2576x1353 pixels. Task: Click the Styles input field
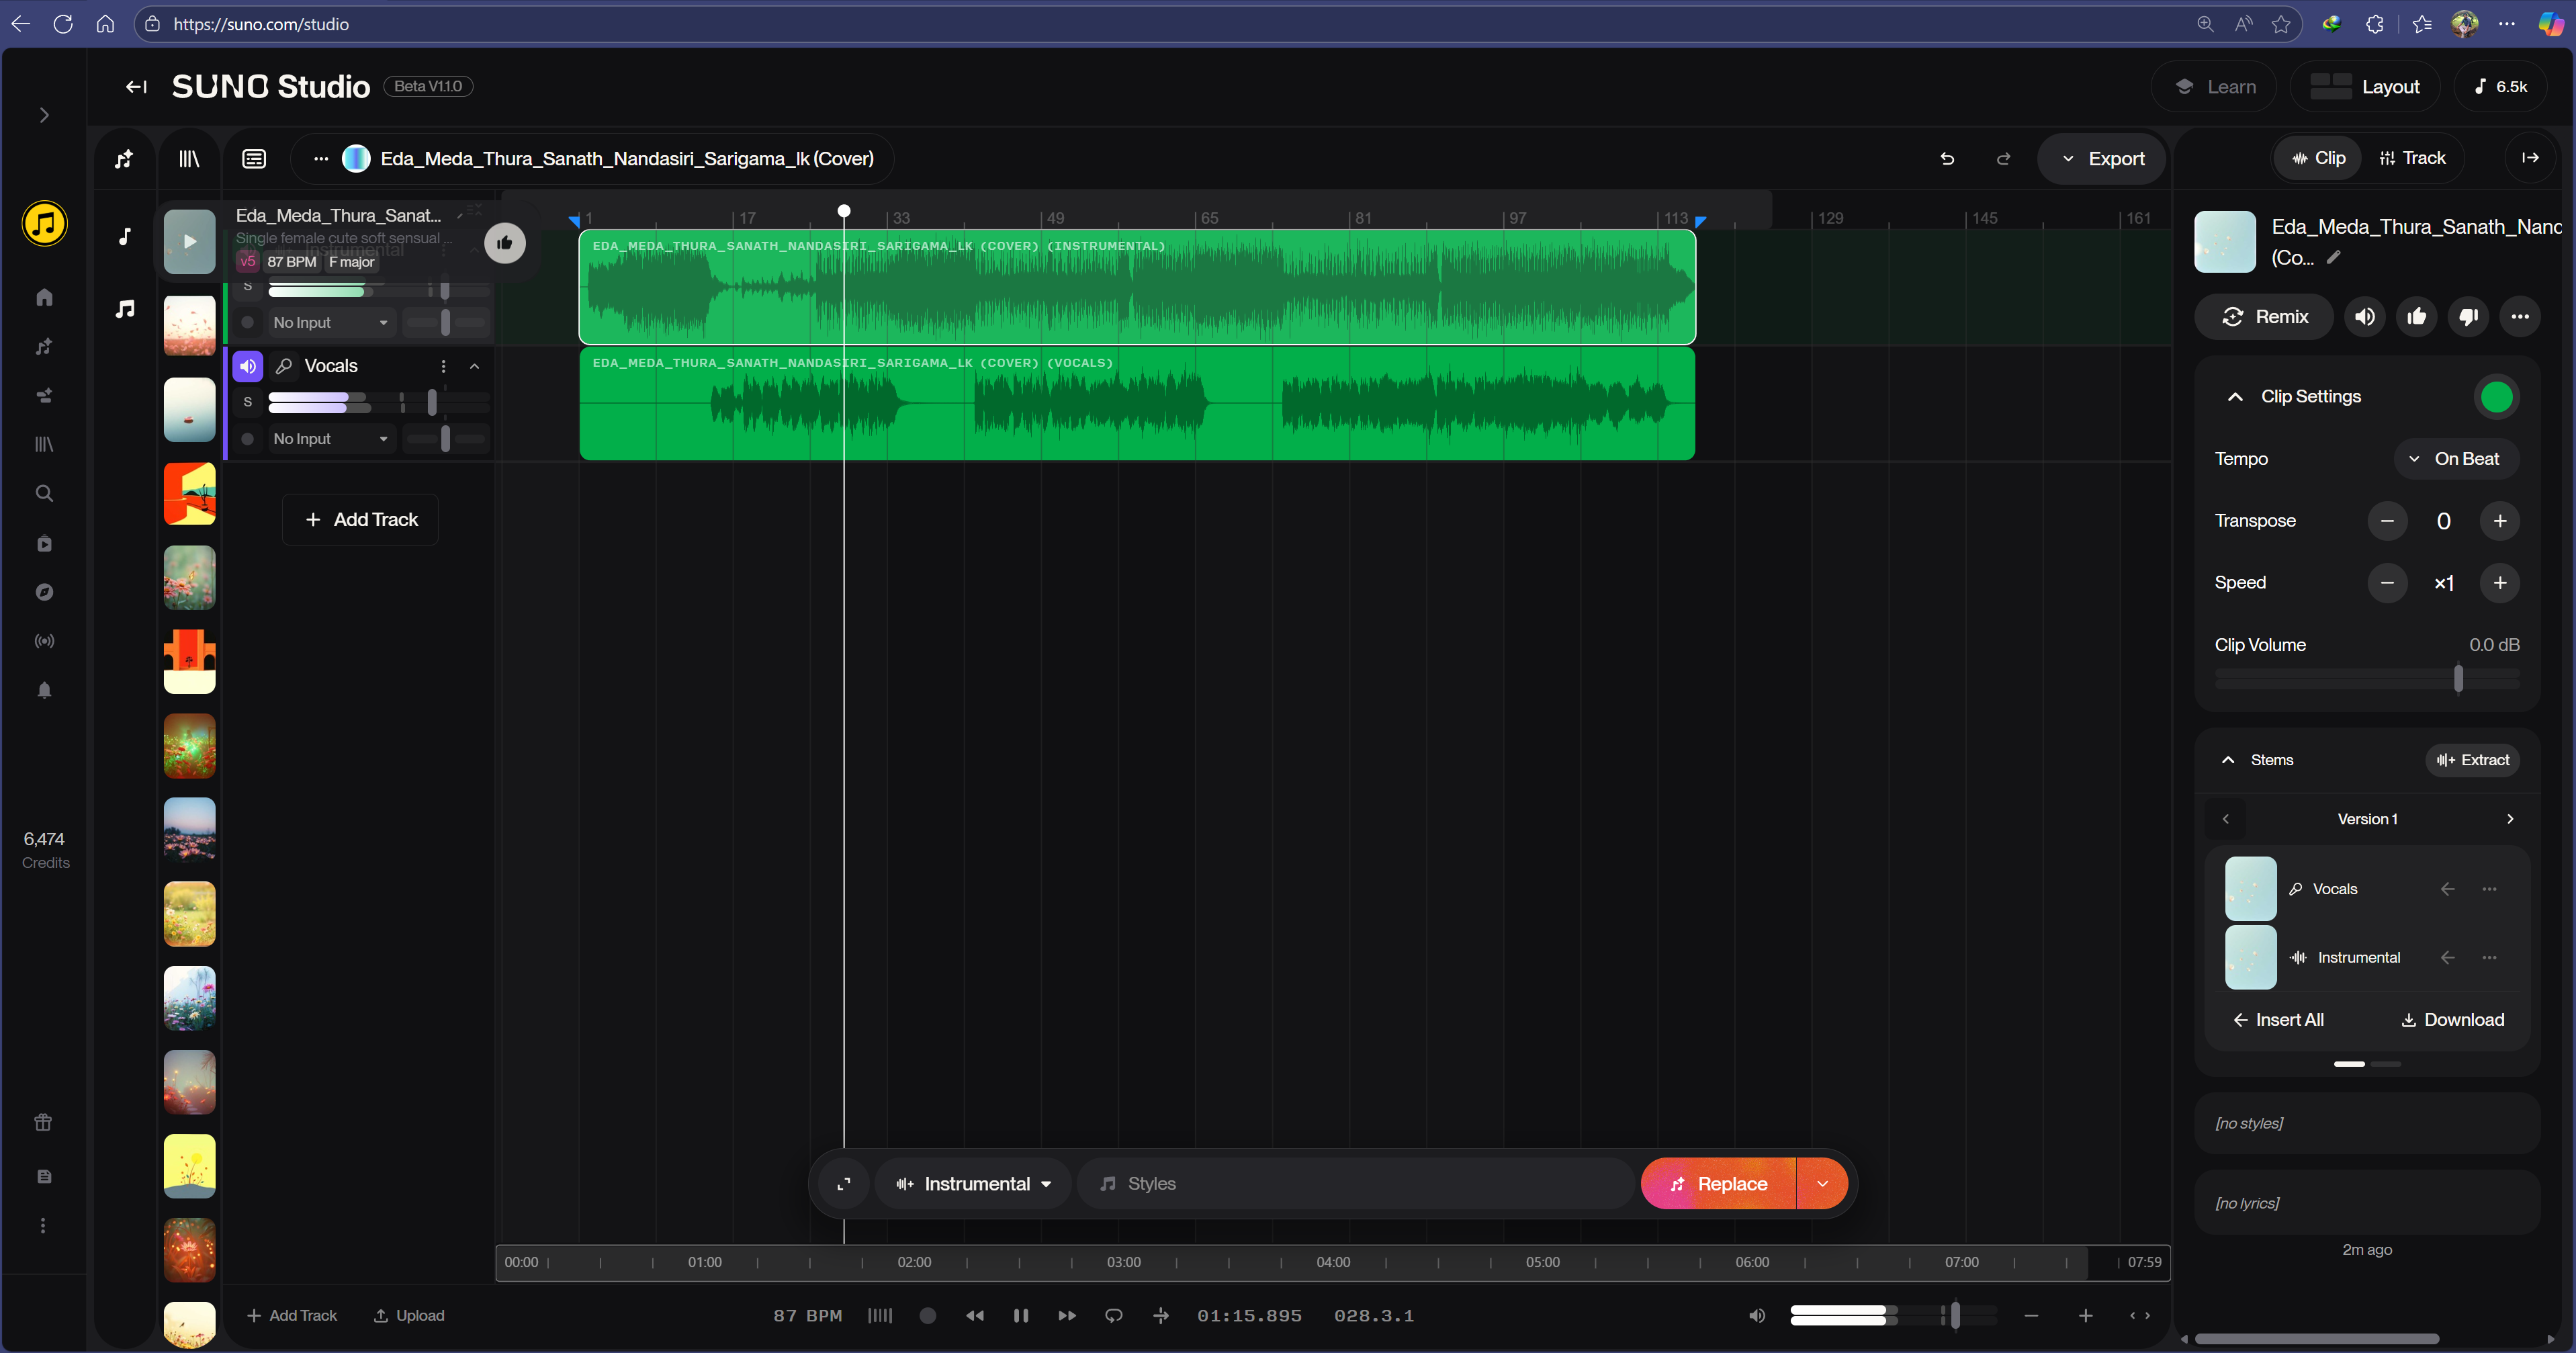[1356, 1184]
